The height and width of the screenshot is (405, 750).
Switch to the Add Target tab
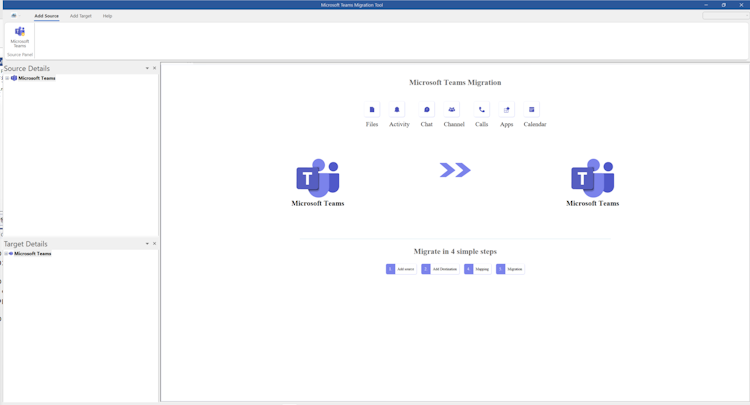click(x=80, y=16)
